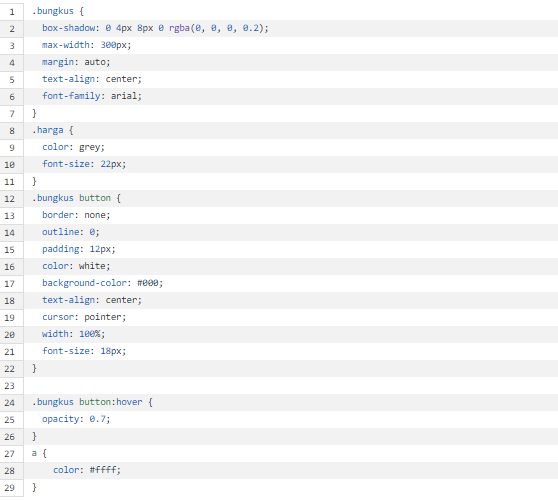This screenshot has width=558, height=501.
Task: Click the margin auto declaration
Action: [76, 62]
